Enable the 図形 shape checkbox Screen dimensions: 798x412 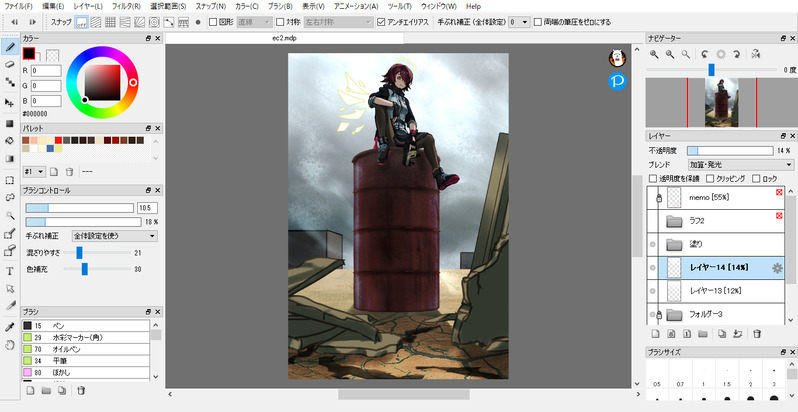tap(214, 22)
